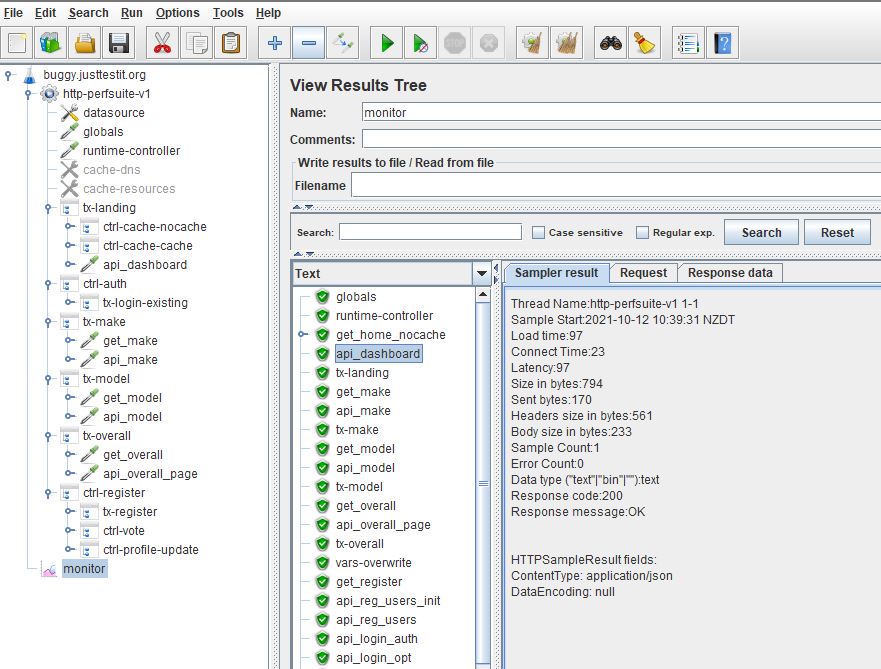Collapse the ctrl-register tree node
Viewport: 881px width, 669px height.
[48, 493]
